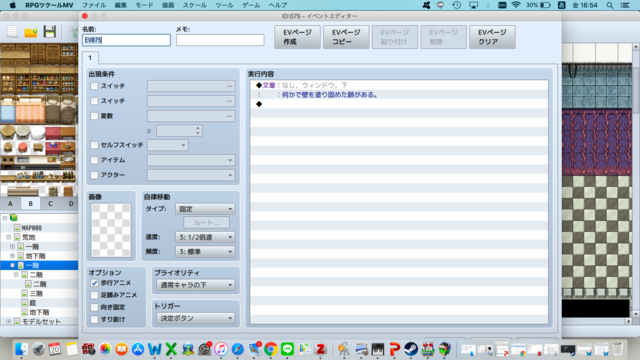This screenshot has width=640, height=360.
Task: Launch Microsoft Word from the dock
Action: [155, 349]
